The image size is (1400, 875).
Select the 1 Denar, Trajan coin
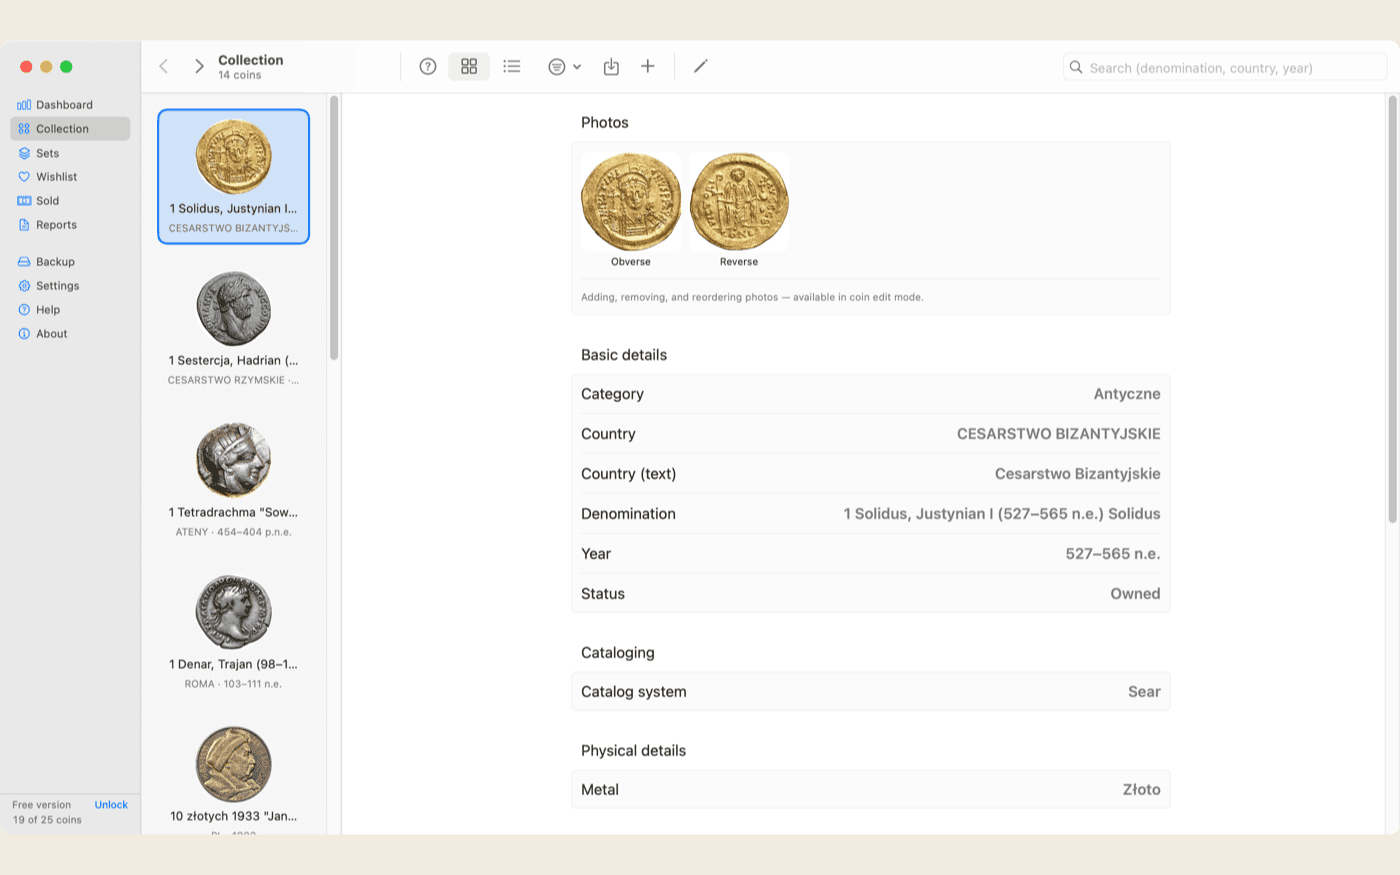coord(234,632)
